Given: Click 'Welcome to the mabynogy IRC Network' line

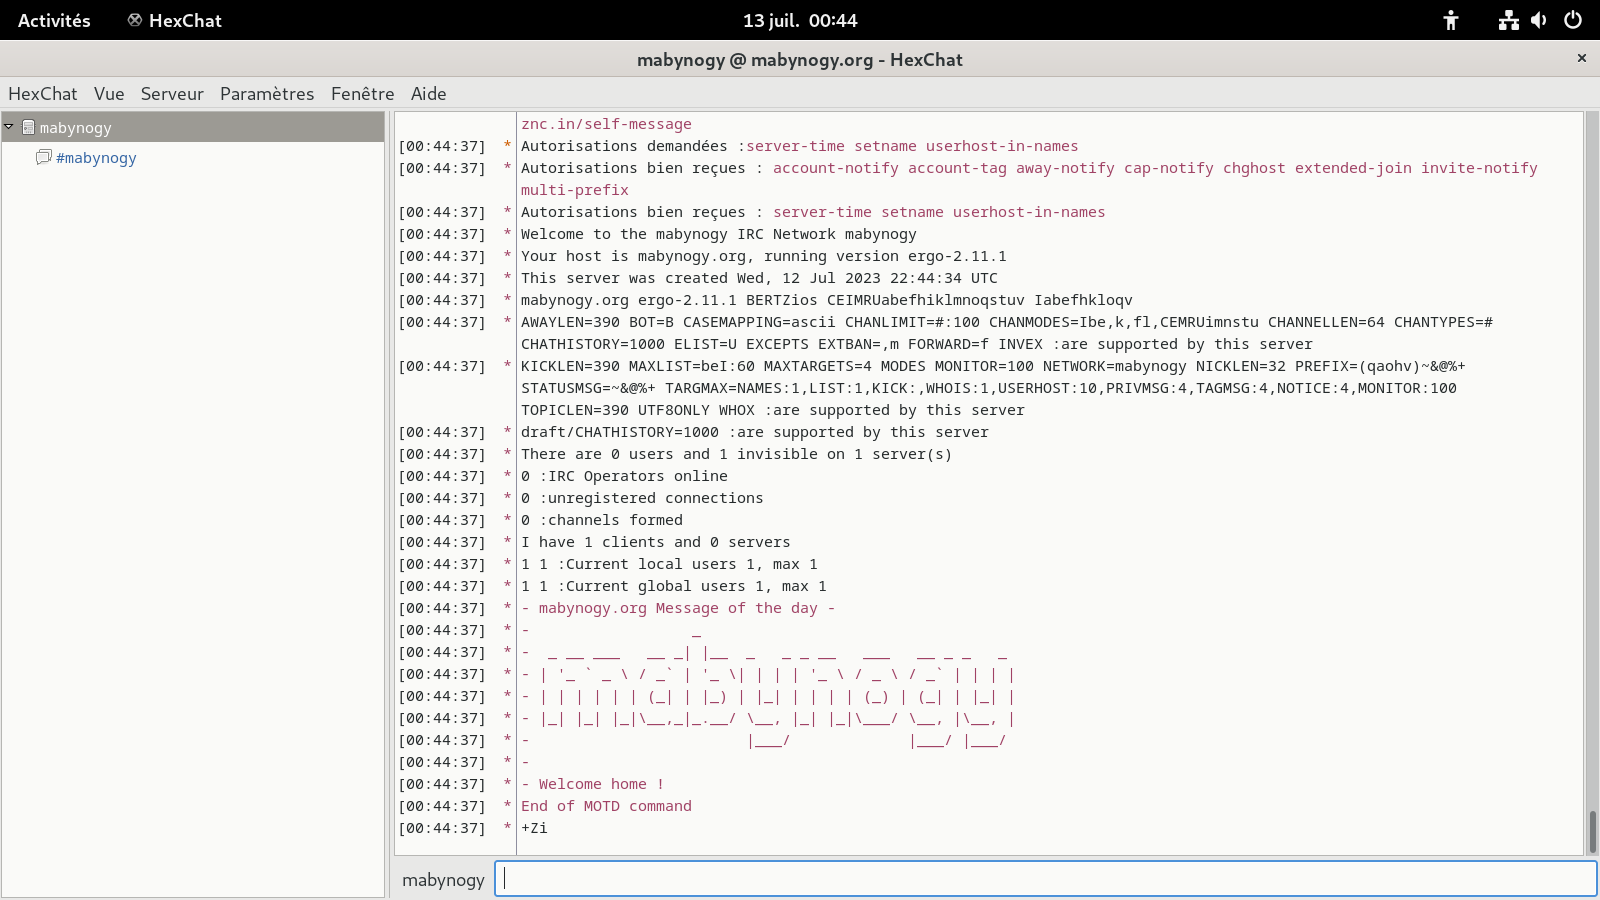Looking at the screenshot, I should coord(718,234).
